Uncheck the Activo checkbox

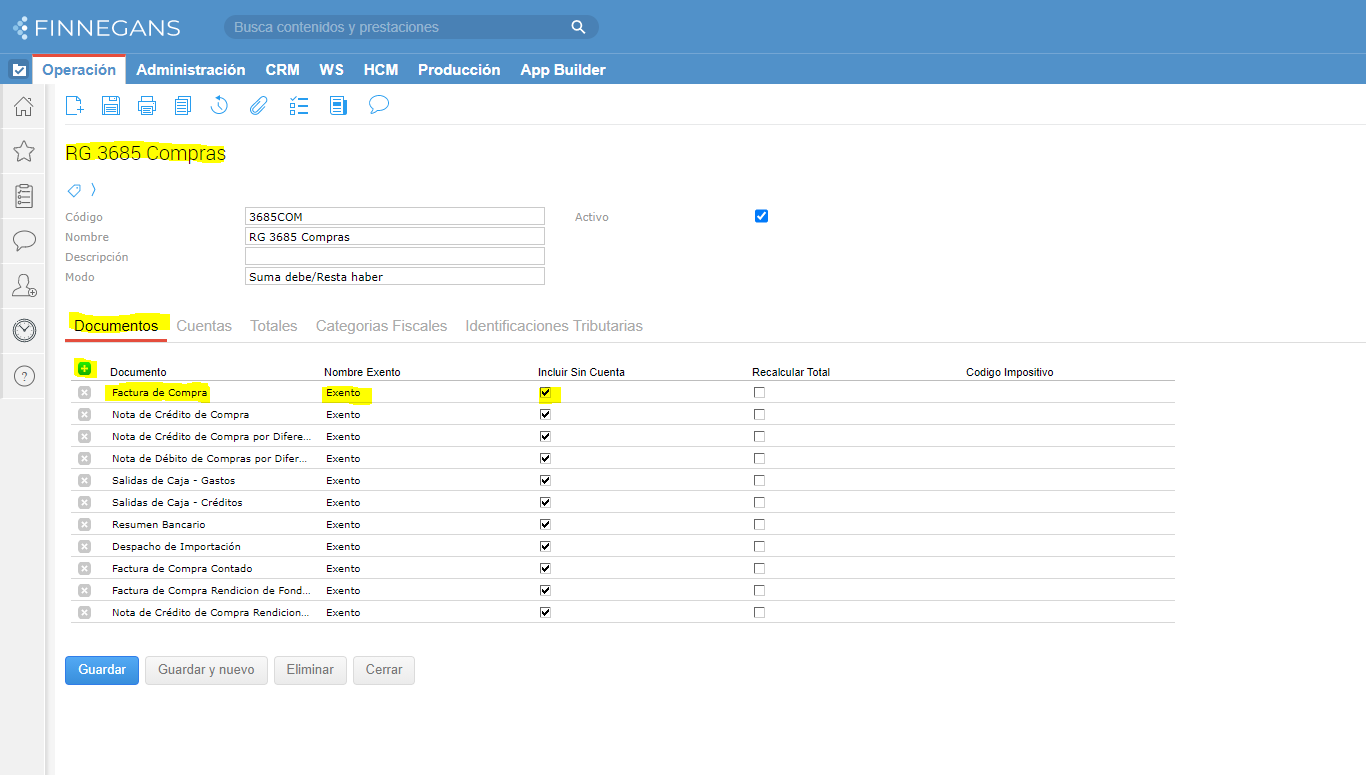761,216
